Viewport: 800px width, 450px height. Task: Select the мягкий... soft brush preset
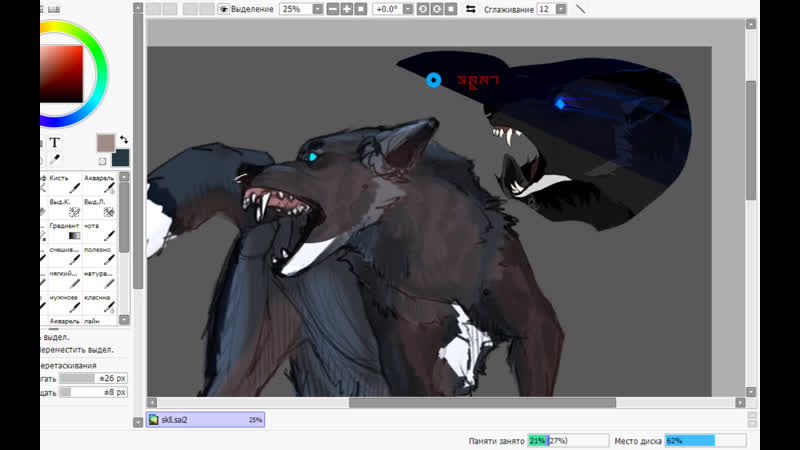64,280
